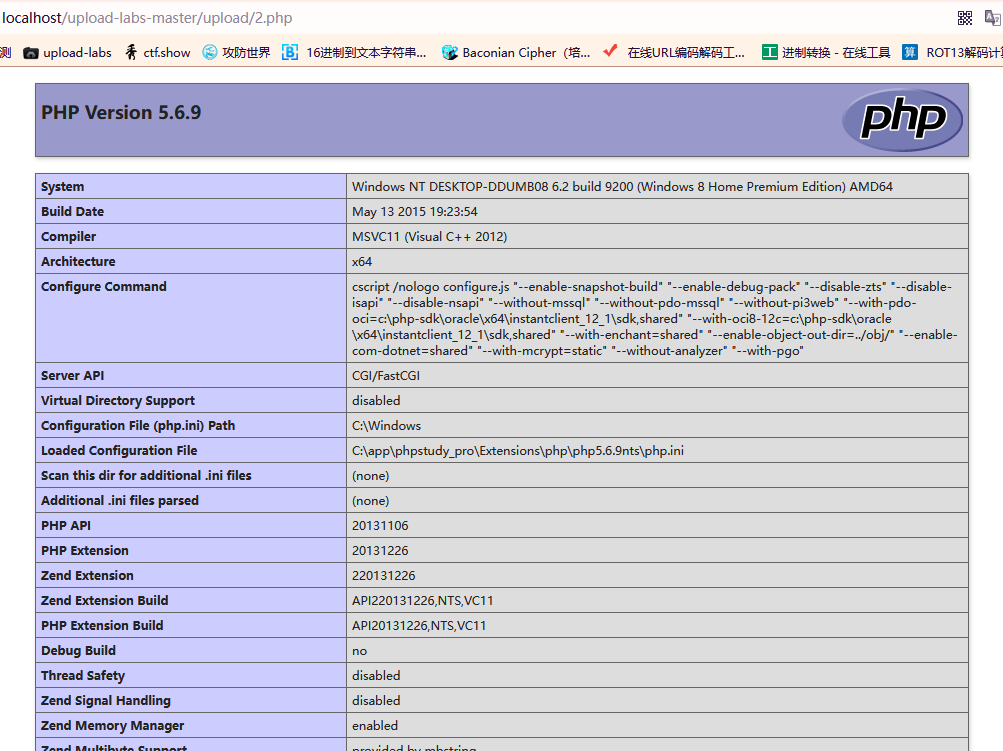
Task: Click Scan this dir for additional .ini files
Action: tap(146, 475)
